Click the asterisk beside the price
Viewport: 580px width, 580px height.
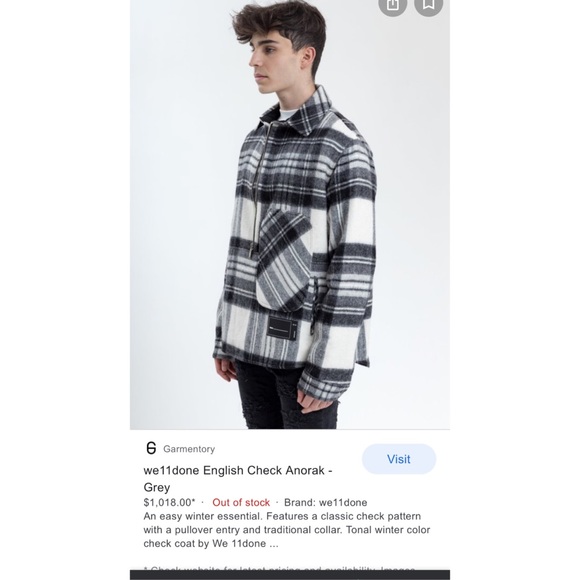(x=193, y=501)
